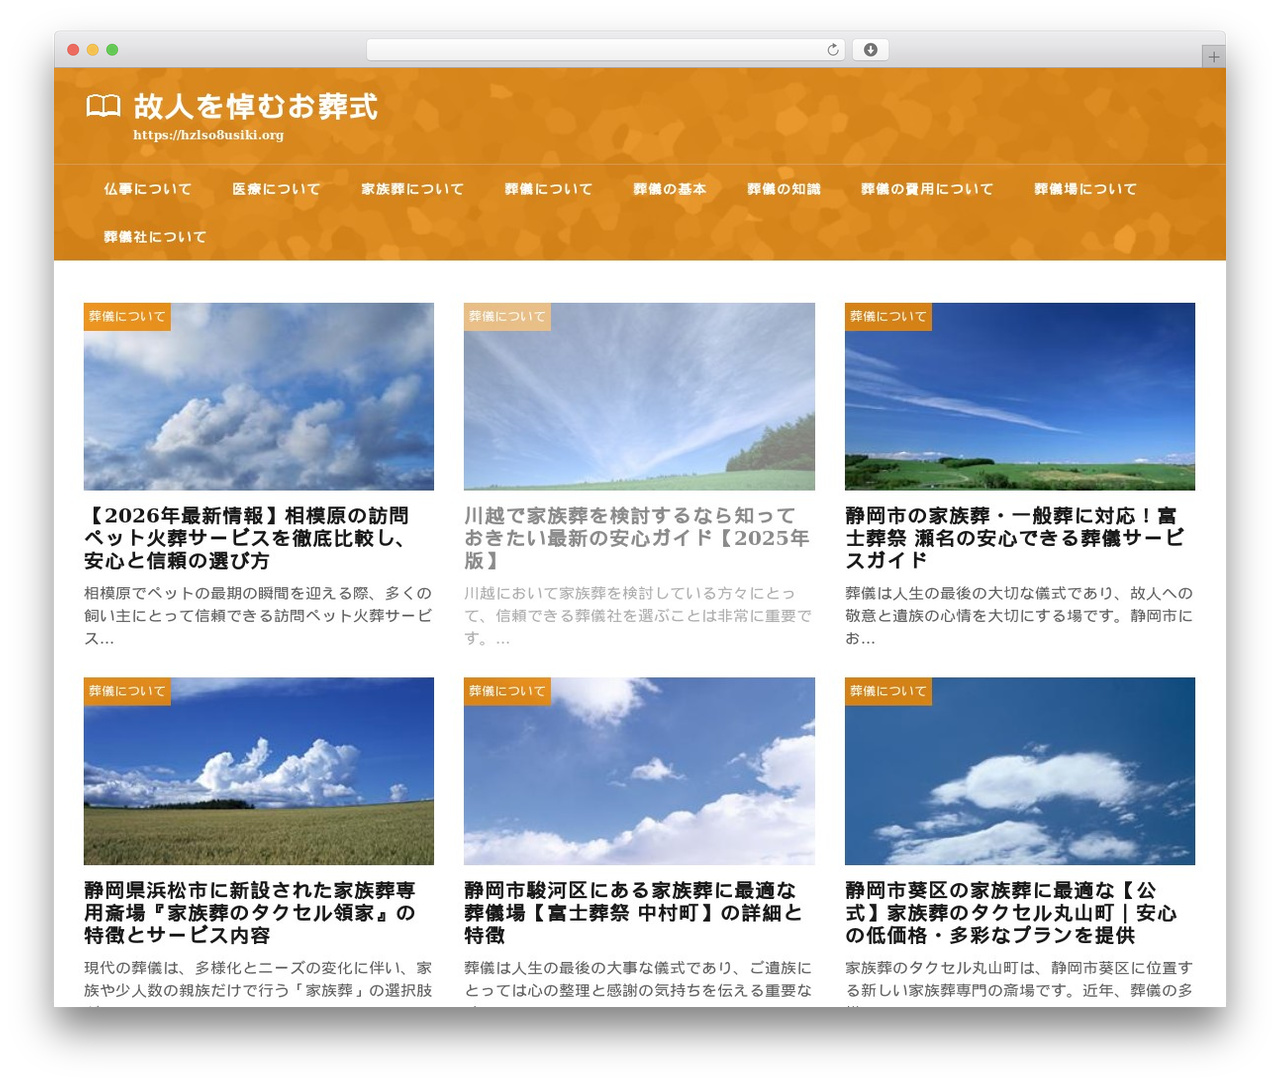Click the 葬儀について tag on the 葵区 article
The height and width of the screenshot is (1084, 1280).
tap(888, 691)
